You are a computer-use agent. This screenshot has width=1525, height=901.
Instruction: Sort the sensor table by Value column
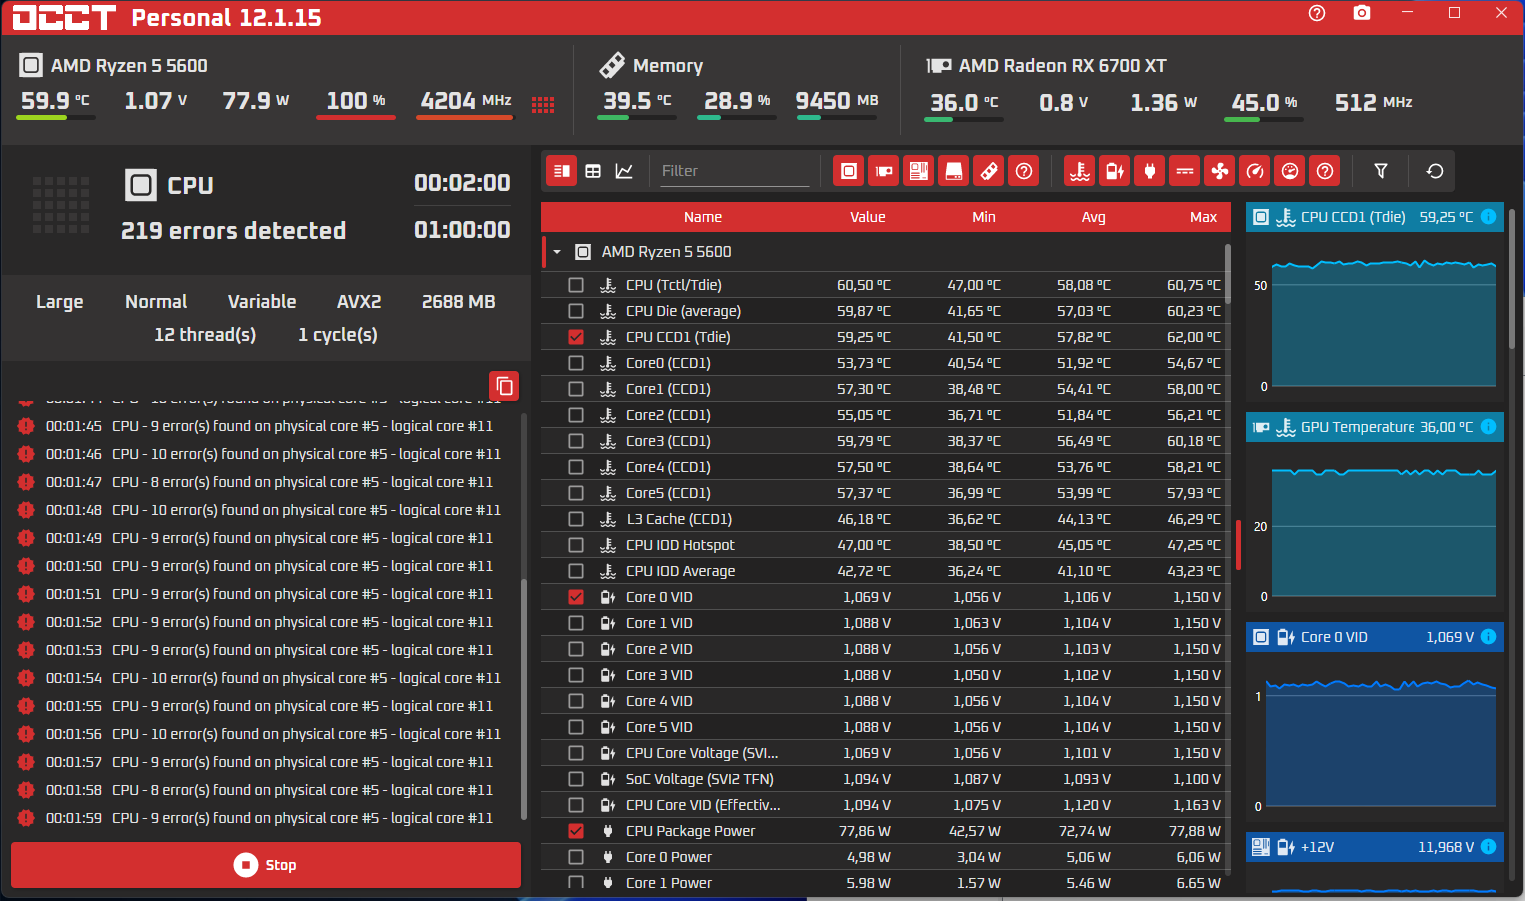coord(868,217)
